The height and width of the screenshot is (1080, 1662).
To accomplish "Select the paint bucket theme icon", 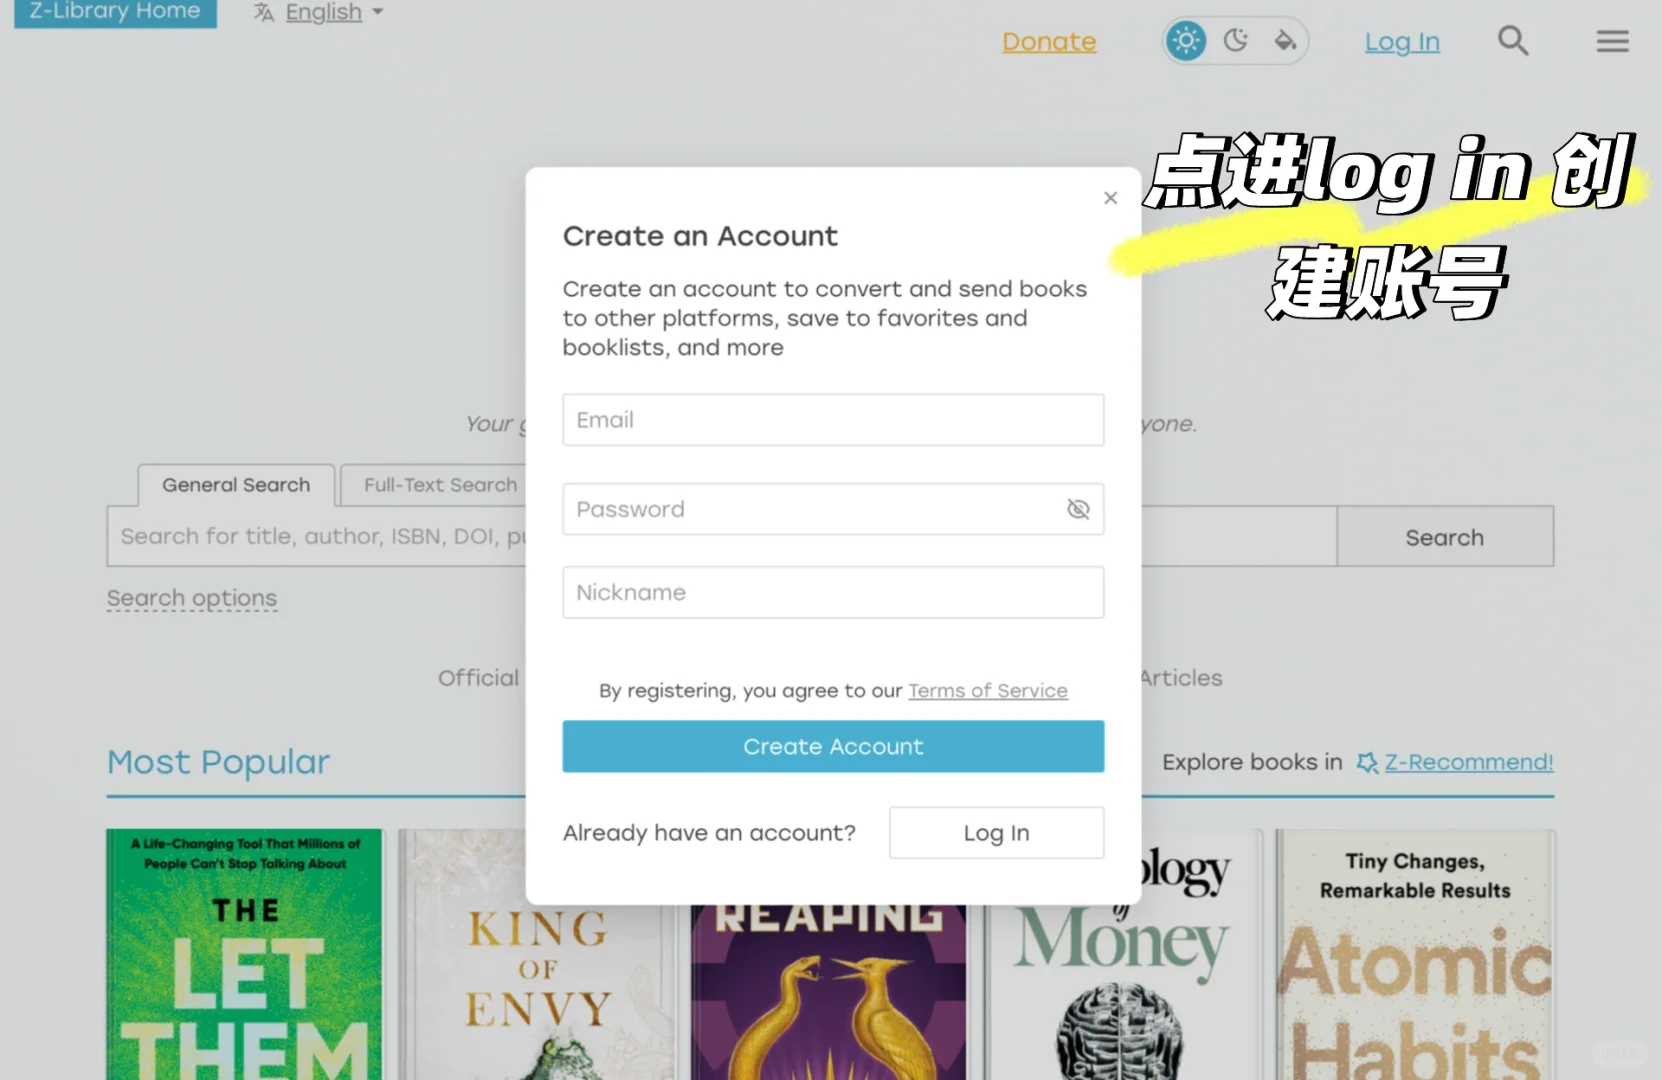I will pyautogui.click(x=1285, y=41).
